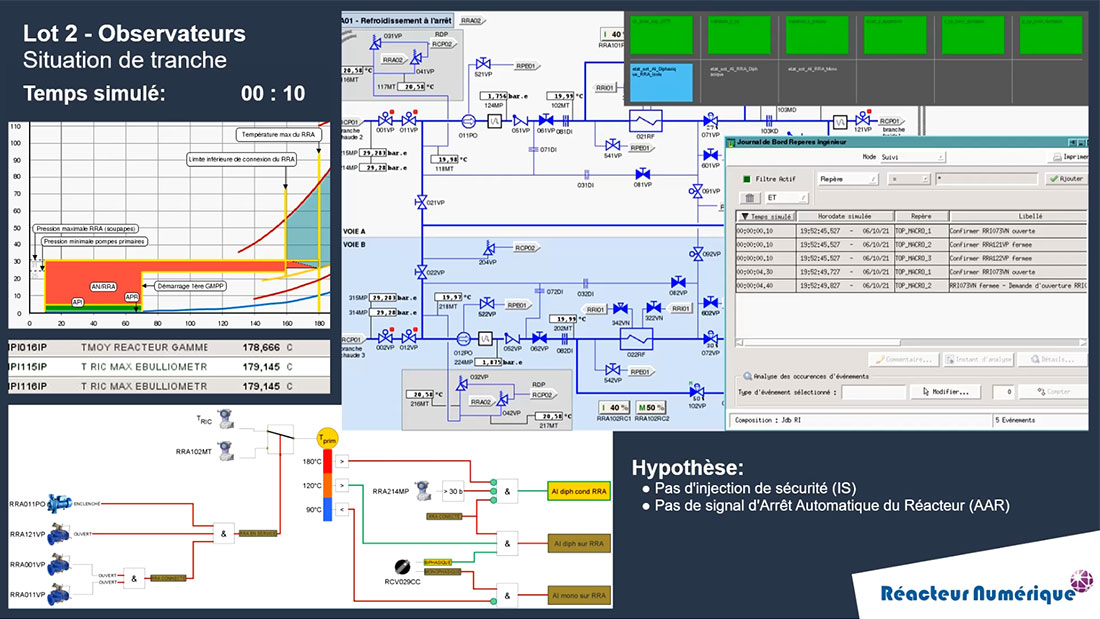Select valve 081VP on bypass line

643,173
